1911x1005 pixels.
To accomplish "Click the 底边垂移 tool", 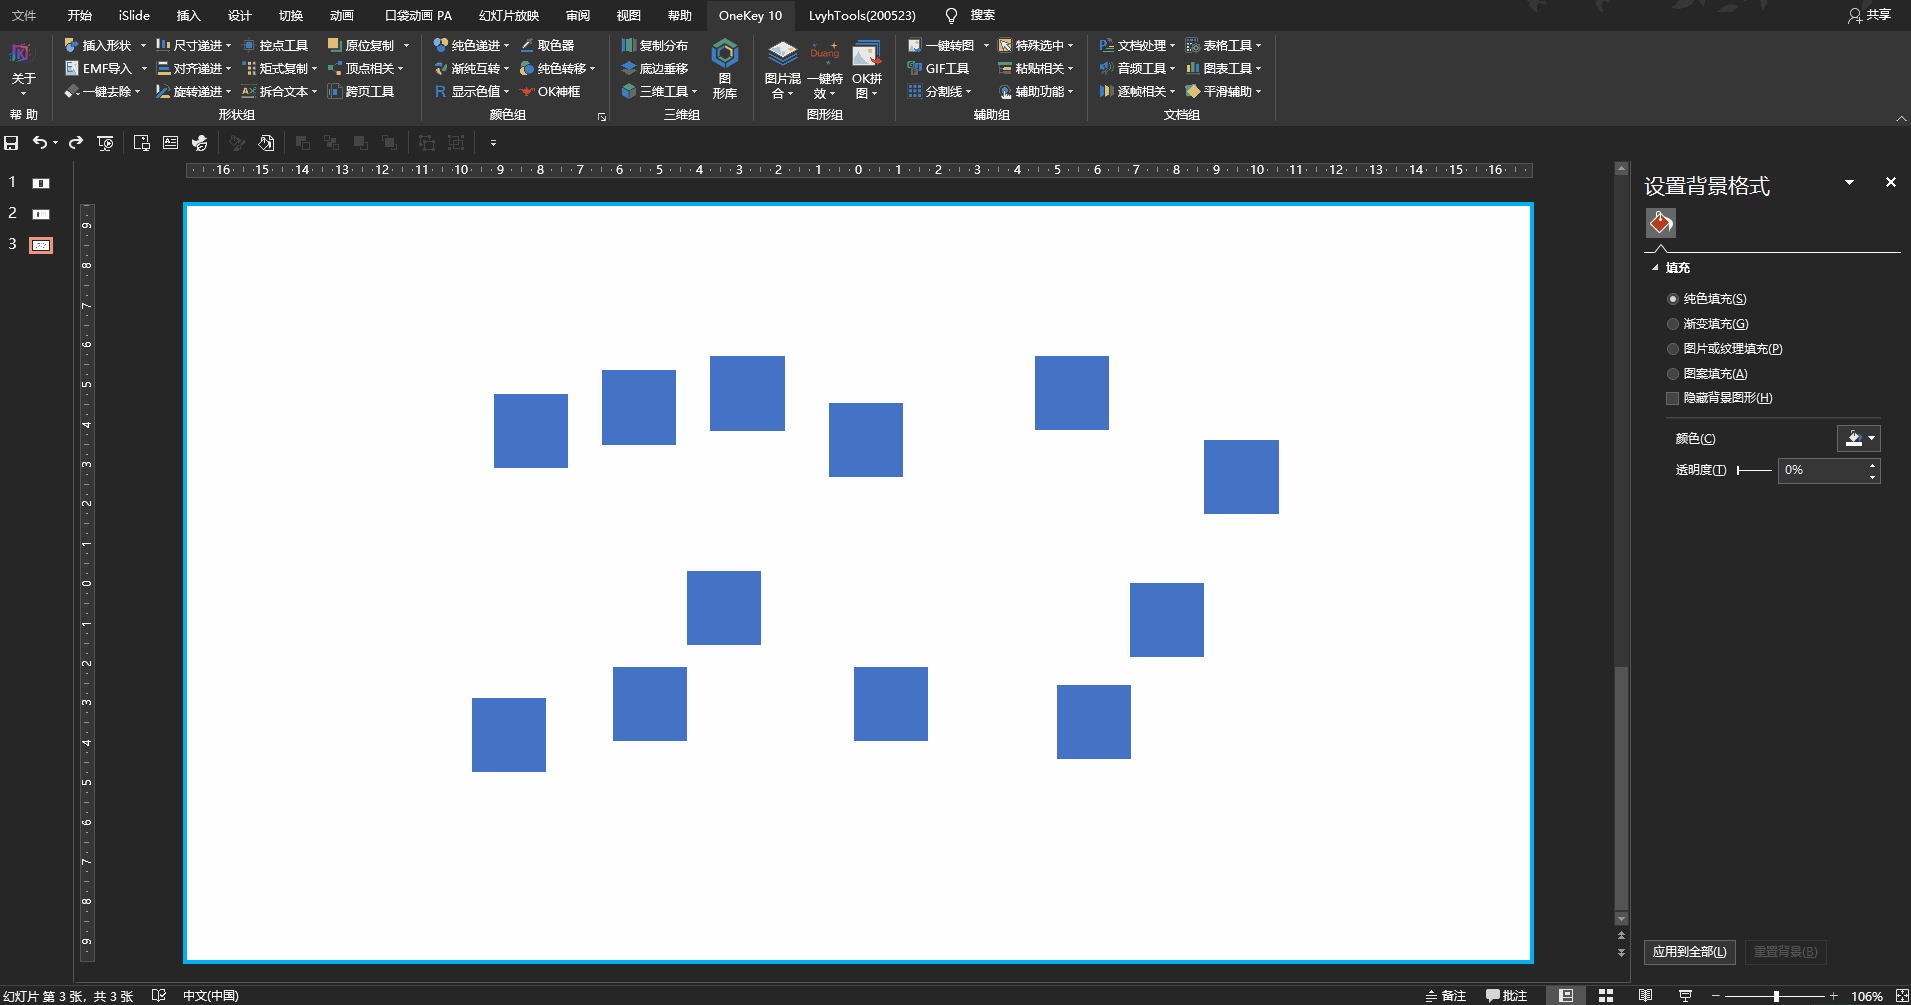I will point(654,68).
